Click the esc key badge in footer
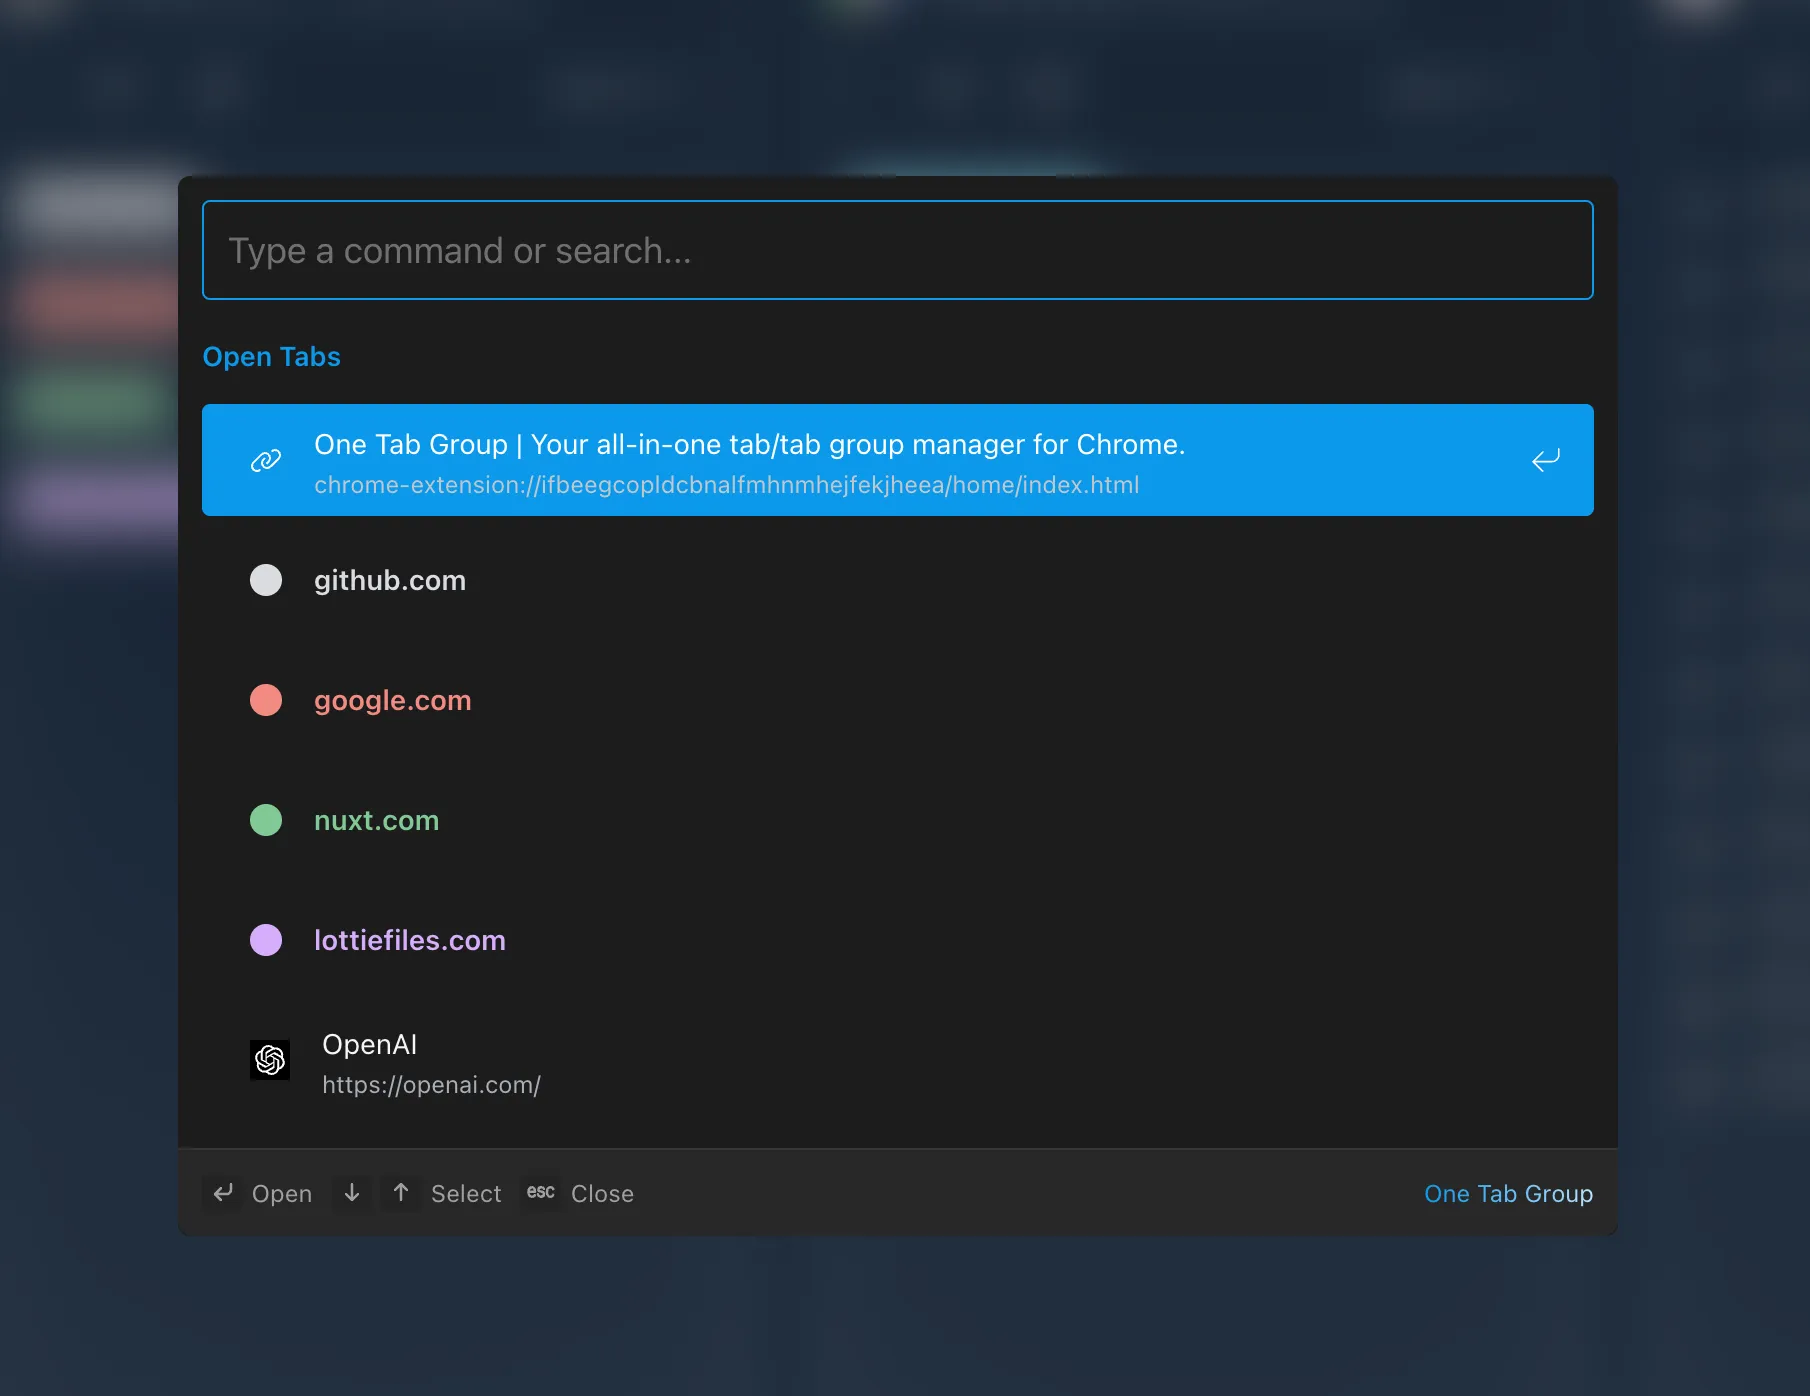Screen dimensions: 1810x1396 click(540, 1193)
